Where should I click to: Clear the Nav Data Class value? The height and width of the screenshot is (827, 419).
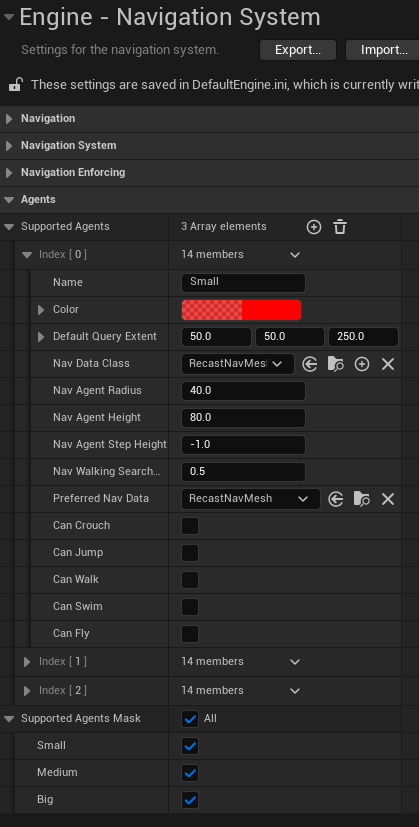point(388,364)
